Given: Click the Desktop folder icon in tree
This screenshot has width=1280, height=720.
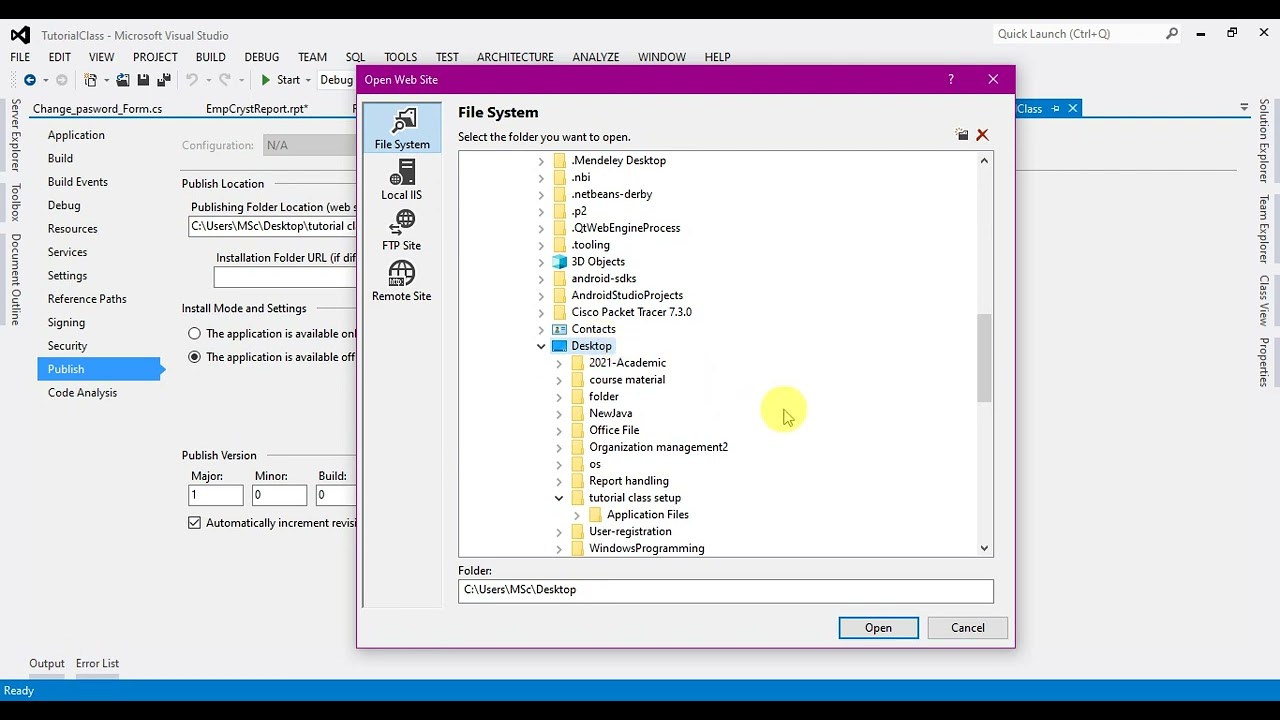Looking at the screenshot, I should (x=560, y=346).
